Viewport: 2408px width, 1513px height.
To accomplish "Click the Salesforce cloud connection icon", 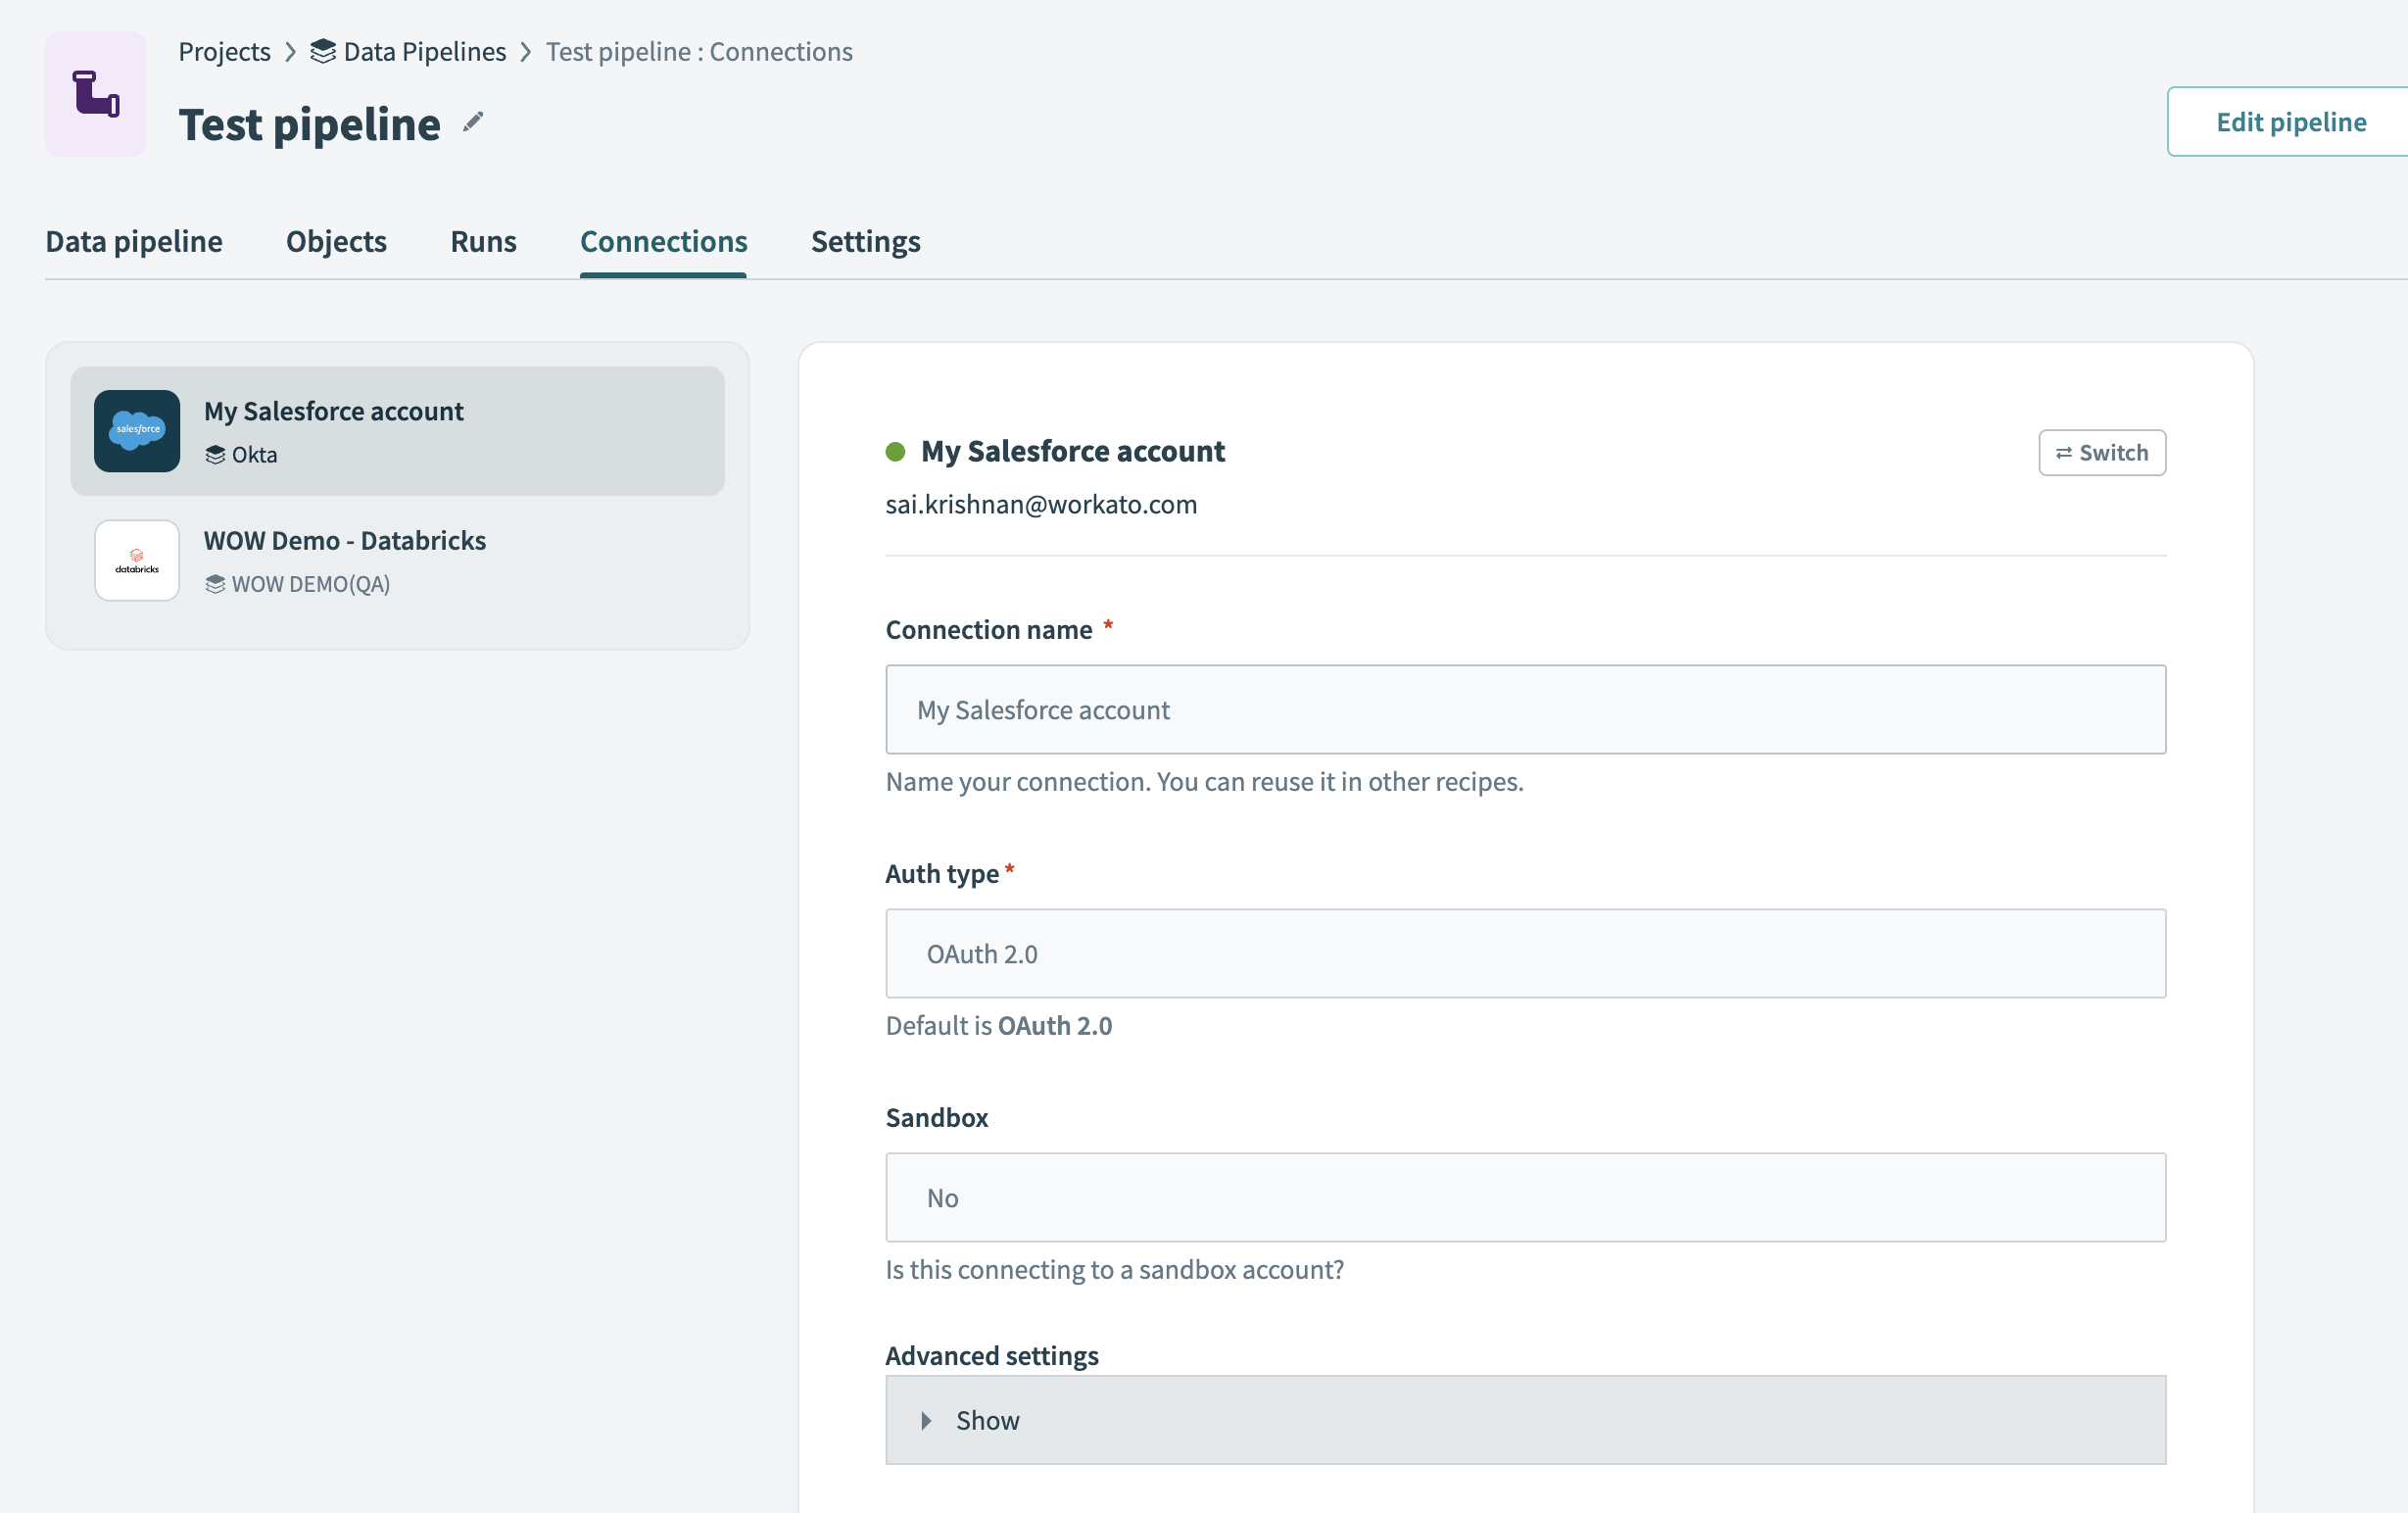I will pos(137,431).
